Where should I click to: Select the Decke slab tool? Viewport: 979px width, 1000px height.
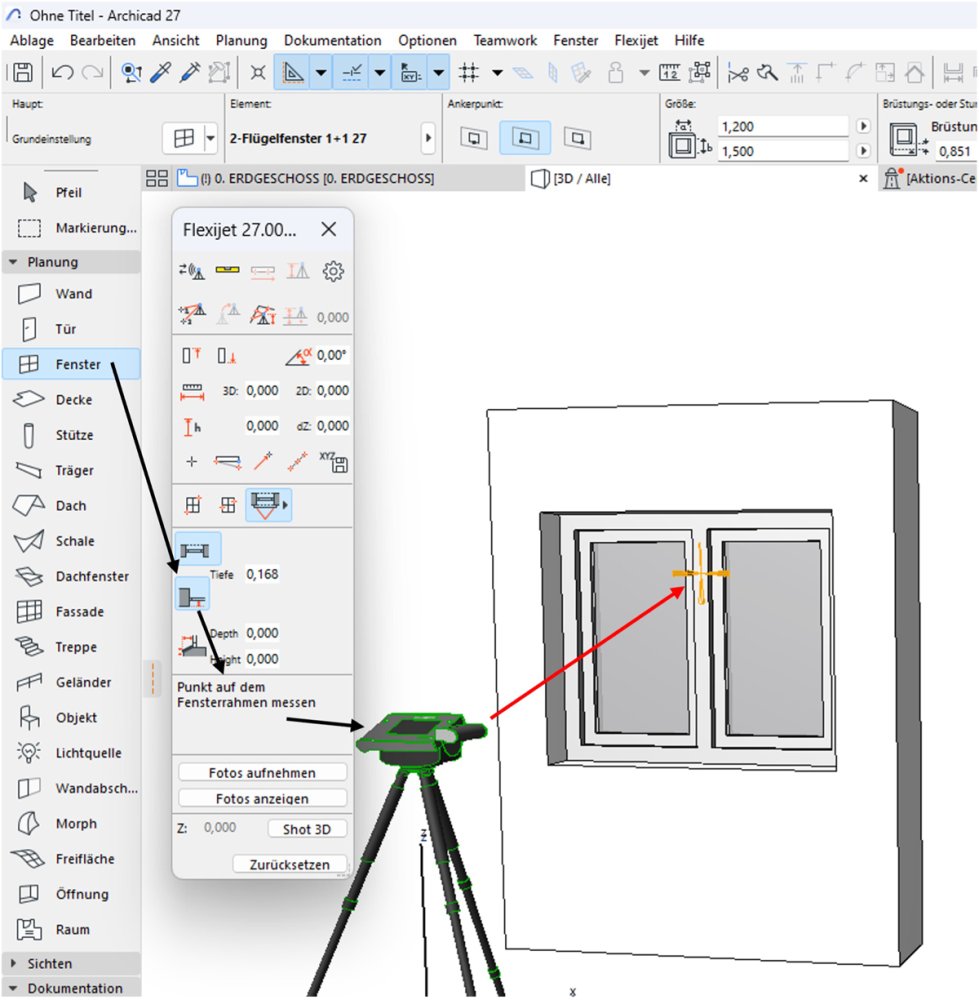click(70, 400)
